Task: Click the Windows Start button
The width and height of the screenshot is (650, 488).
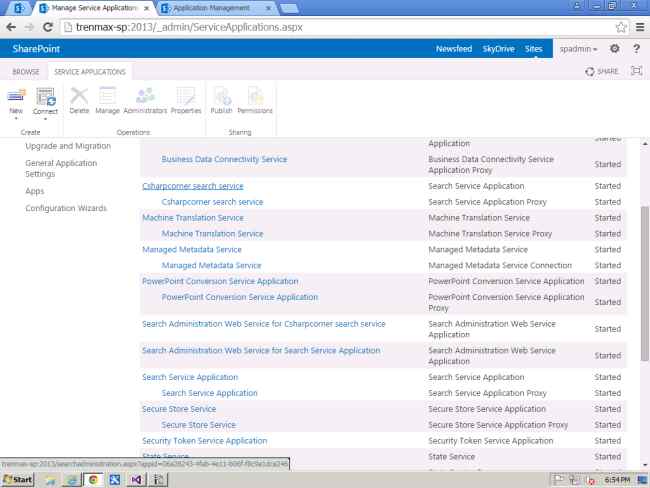Action: pos(17,480)
